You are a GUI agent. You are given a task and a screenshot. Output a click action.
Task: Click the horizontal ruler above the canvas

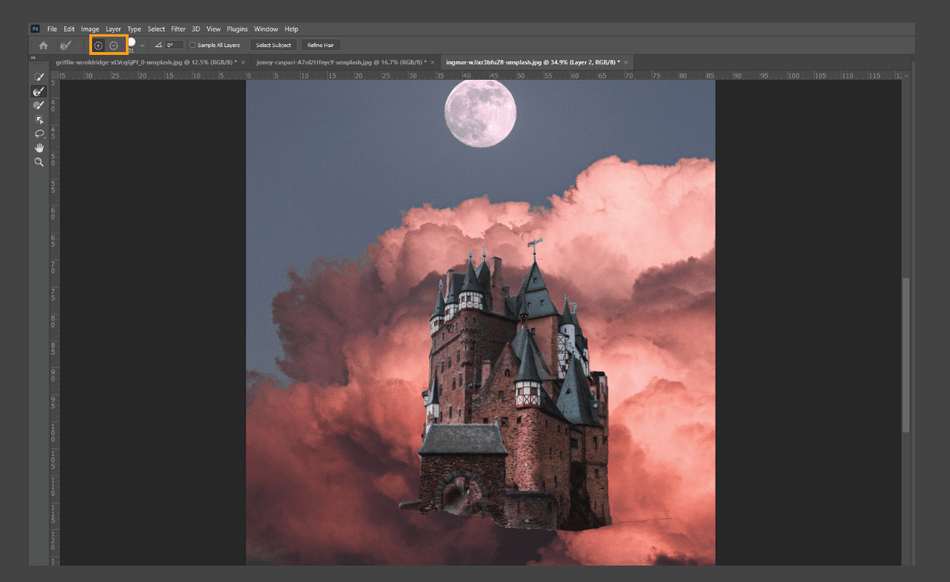[479, 76]
